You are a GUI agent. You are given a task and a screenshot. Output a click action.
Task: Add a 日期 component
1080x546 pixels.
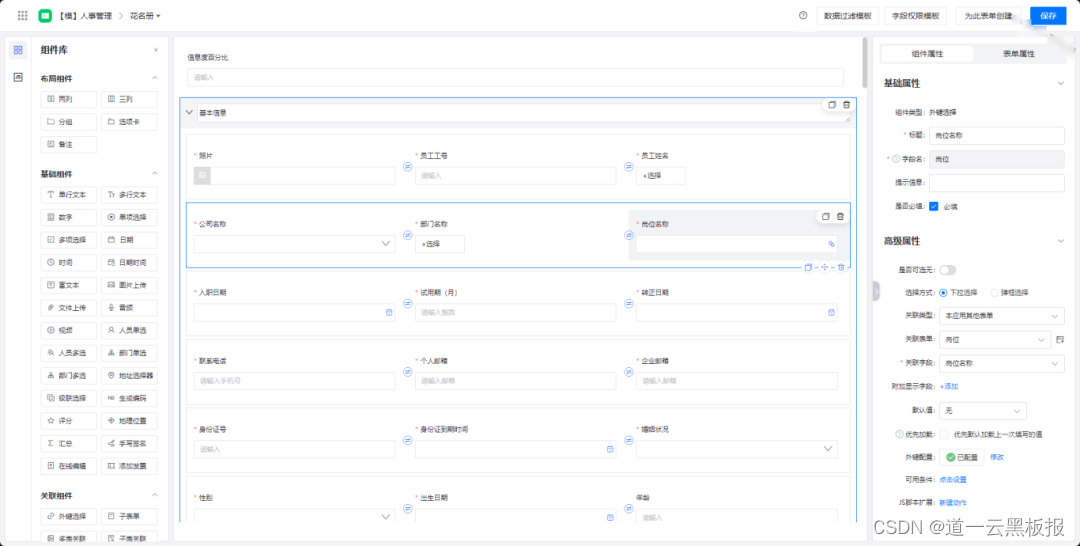click(x=129, y=240)
